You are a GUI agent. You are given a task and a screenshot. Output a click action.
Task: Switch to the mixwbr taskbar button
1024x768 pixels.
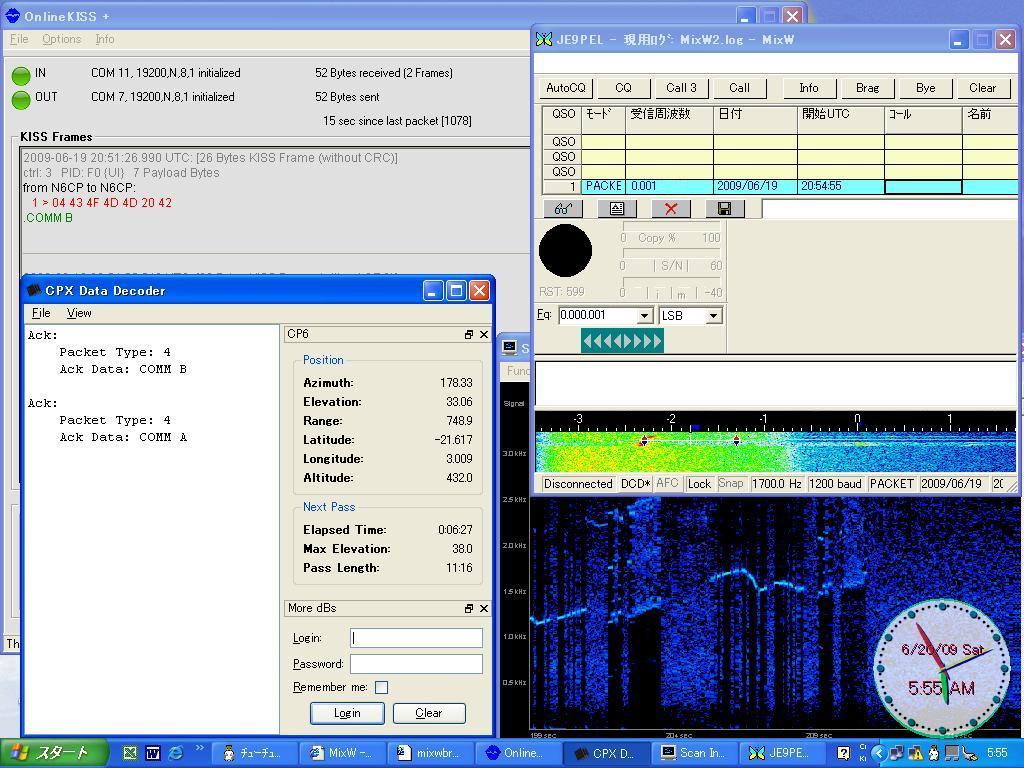pyautogui.click(x=431, y=753)
